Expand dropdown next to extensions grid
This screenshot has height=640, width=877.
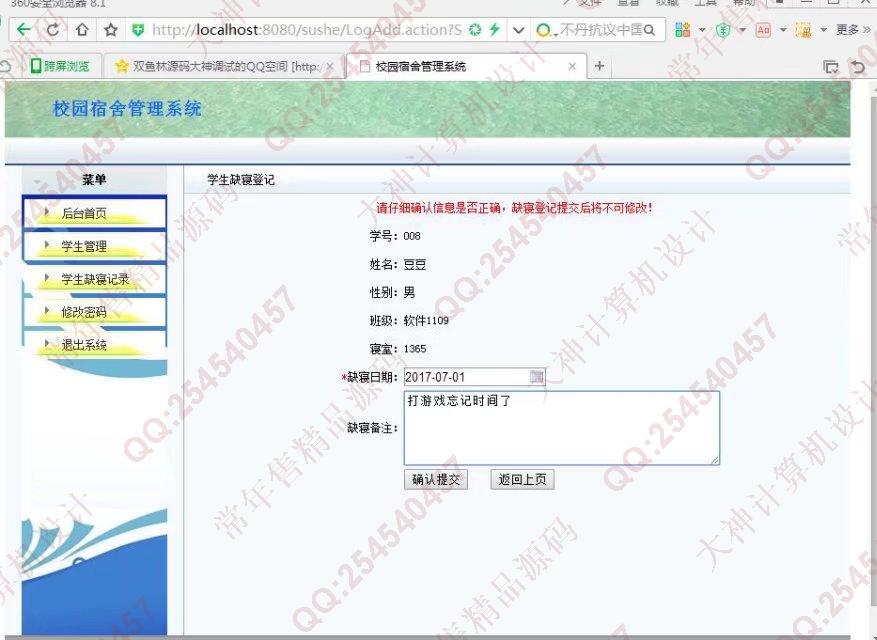click(702, 30)
